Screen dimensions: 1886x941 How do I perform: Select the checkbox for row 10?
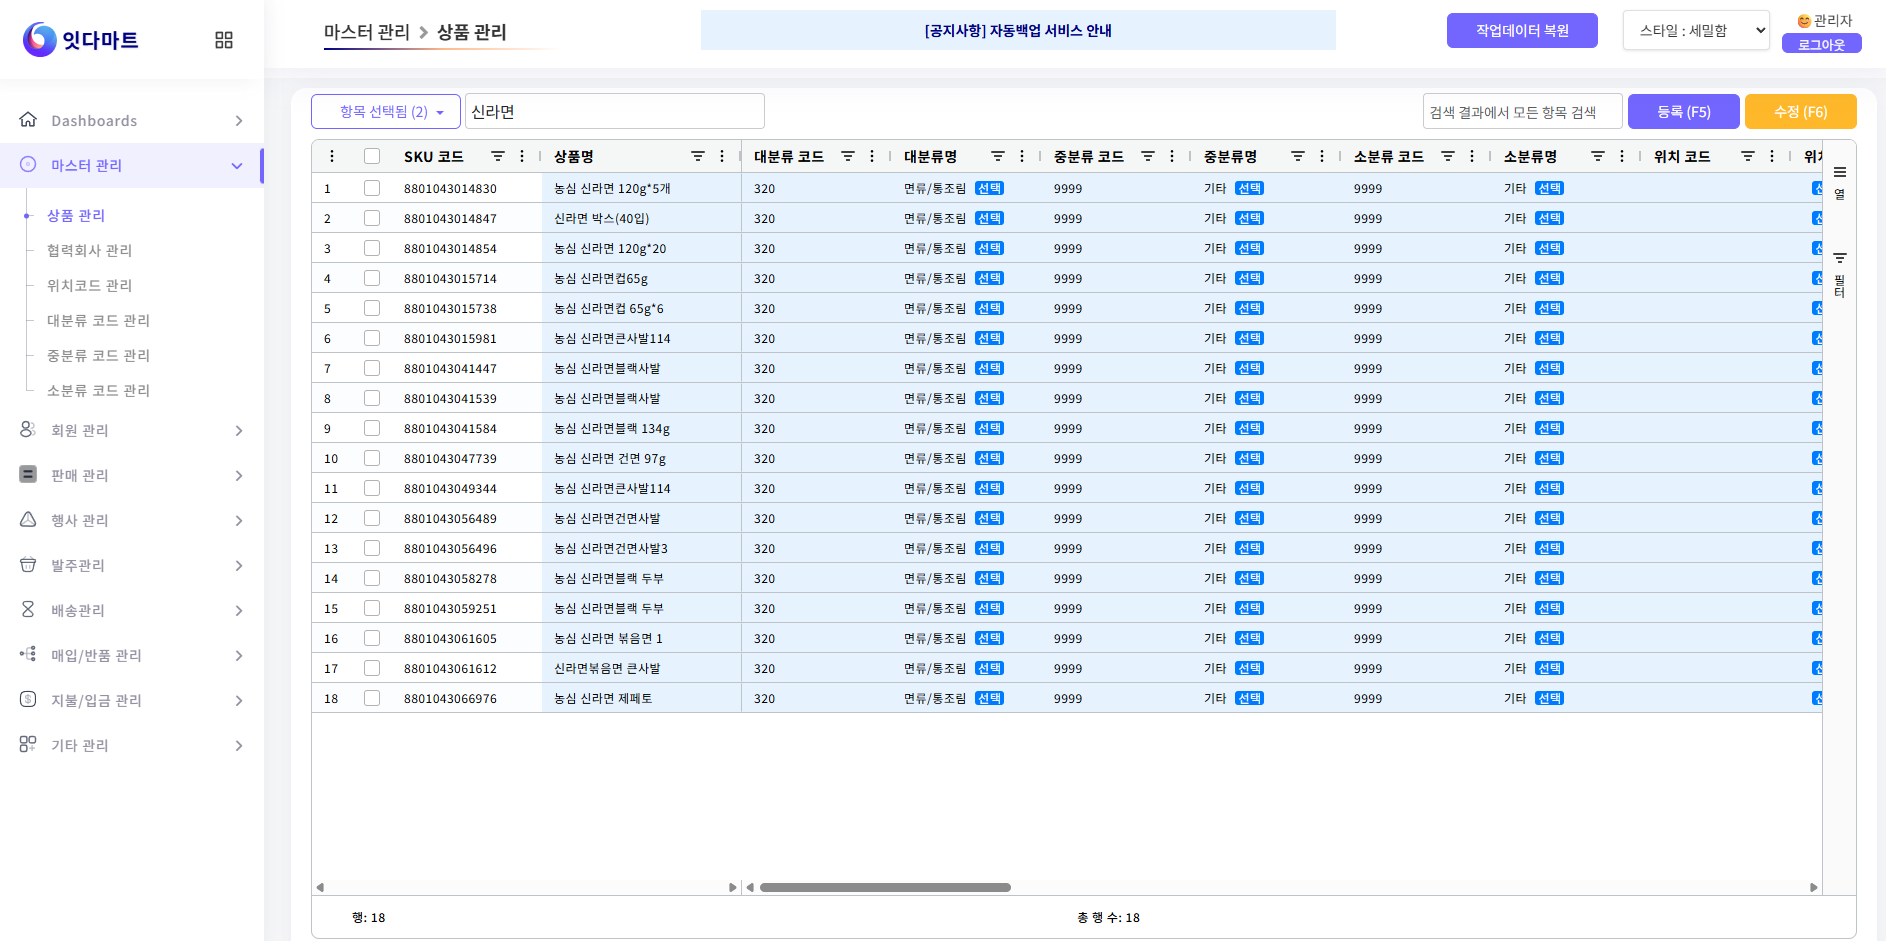[x=372, y=458]
